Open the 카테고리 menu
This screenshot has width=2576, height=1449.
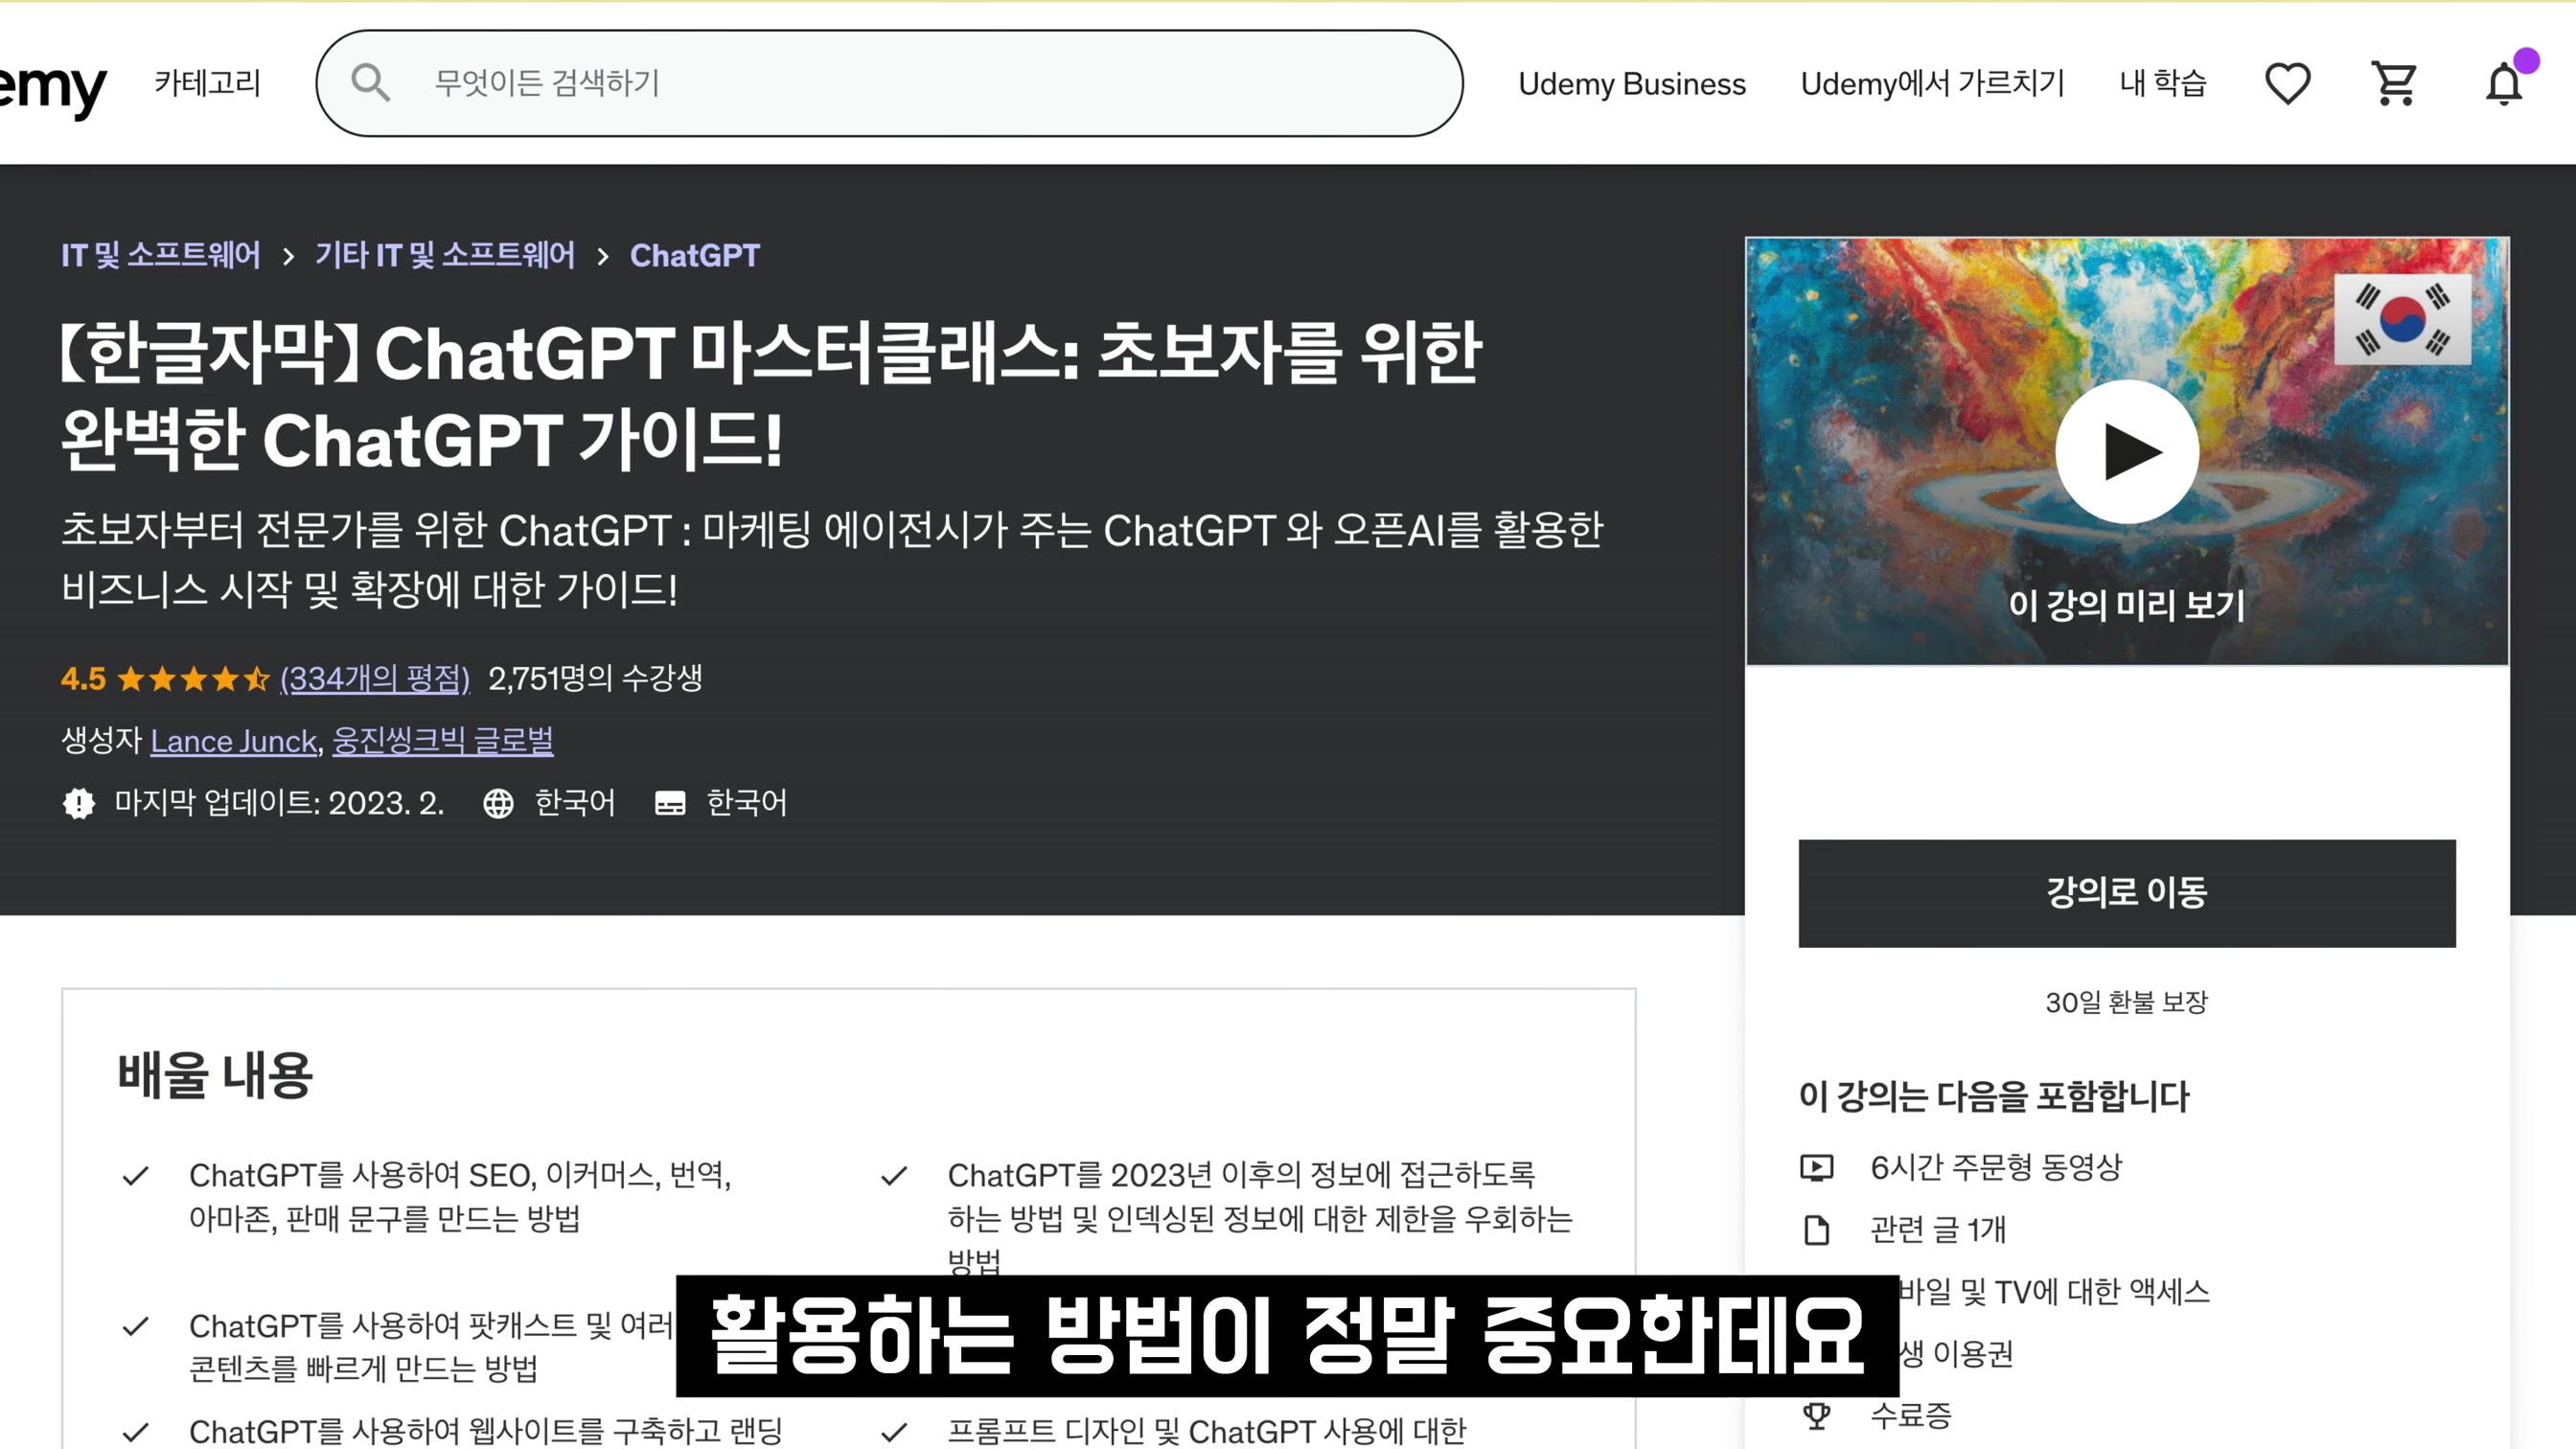tap(208, 83)
